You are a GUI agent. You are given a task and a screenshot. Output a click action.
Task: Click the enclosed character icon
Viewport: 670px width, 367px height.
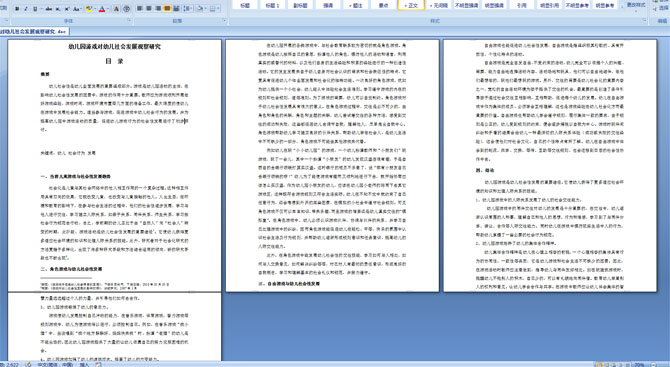(126, 9)
